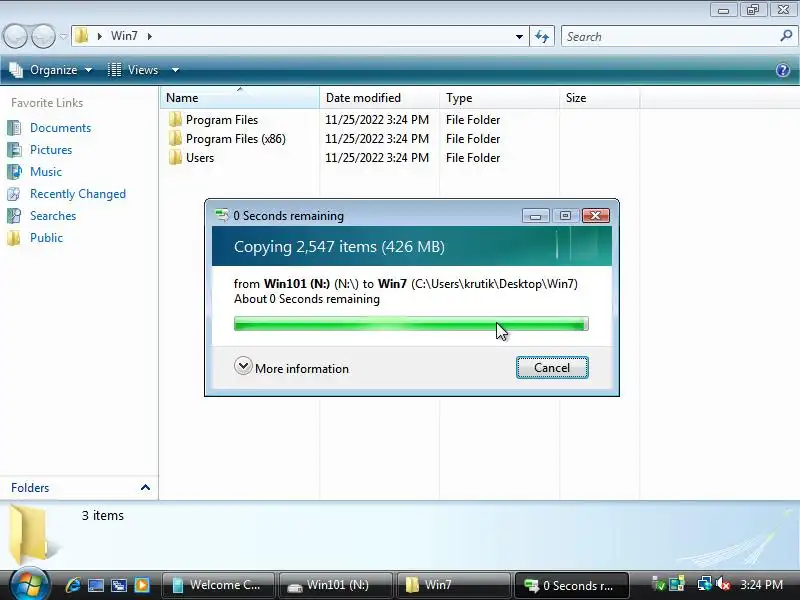Click the network tray icon
Screen dimensions: 800x600
[705, 584]
